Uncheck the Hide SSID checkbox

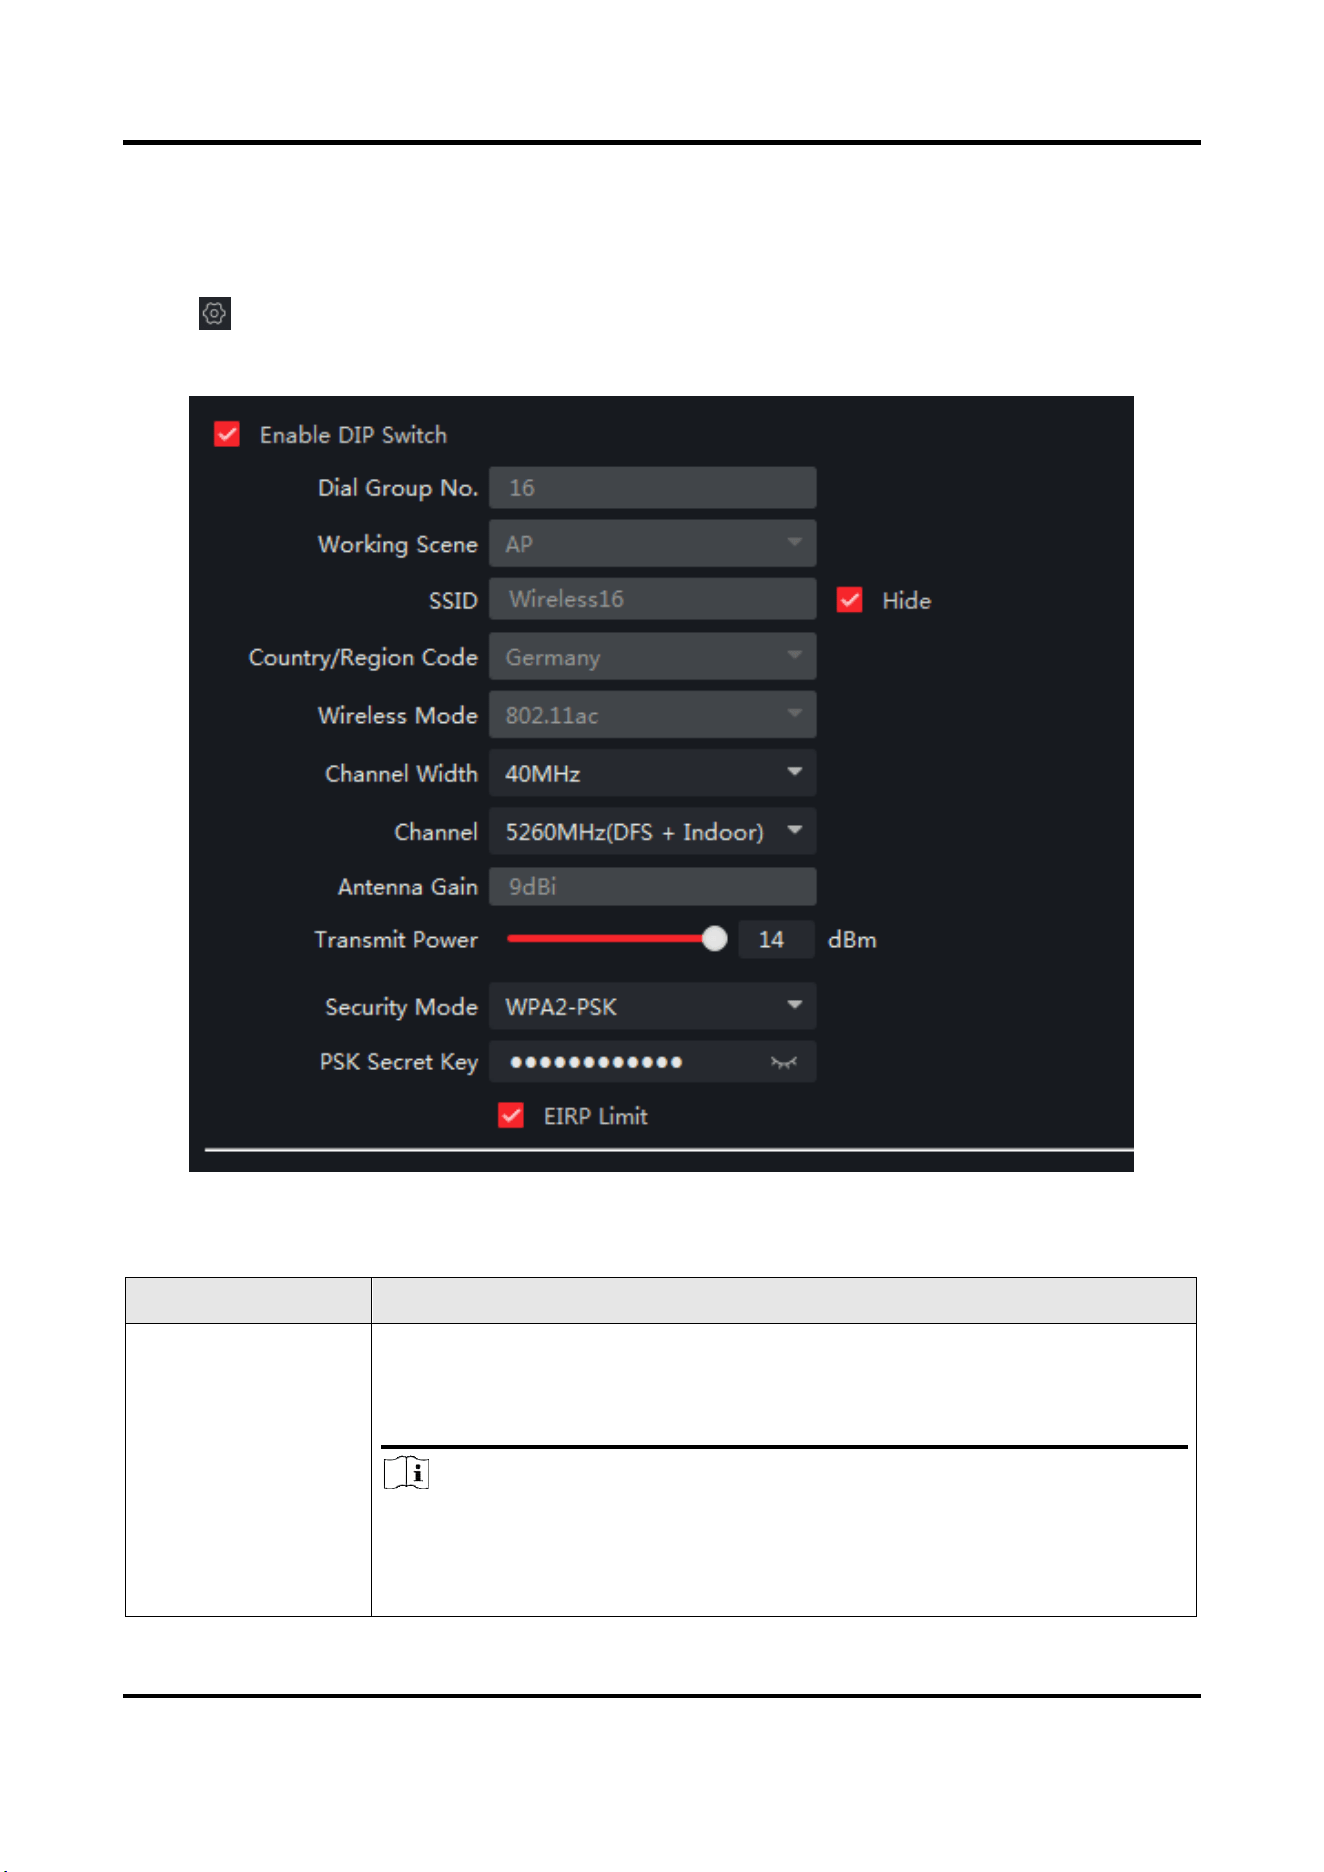[x=849, y=599]
